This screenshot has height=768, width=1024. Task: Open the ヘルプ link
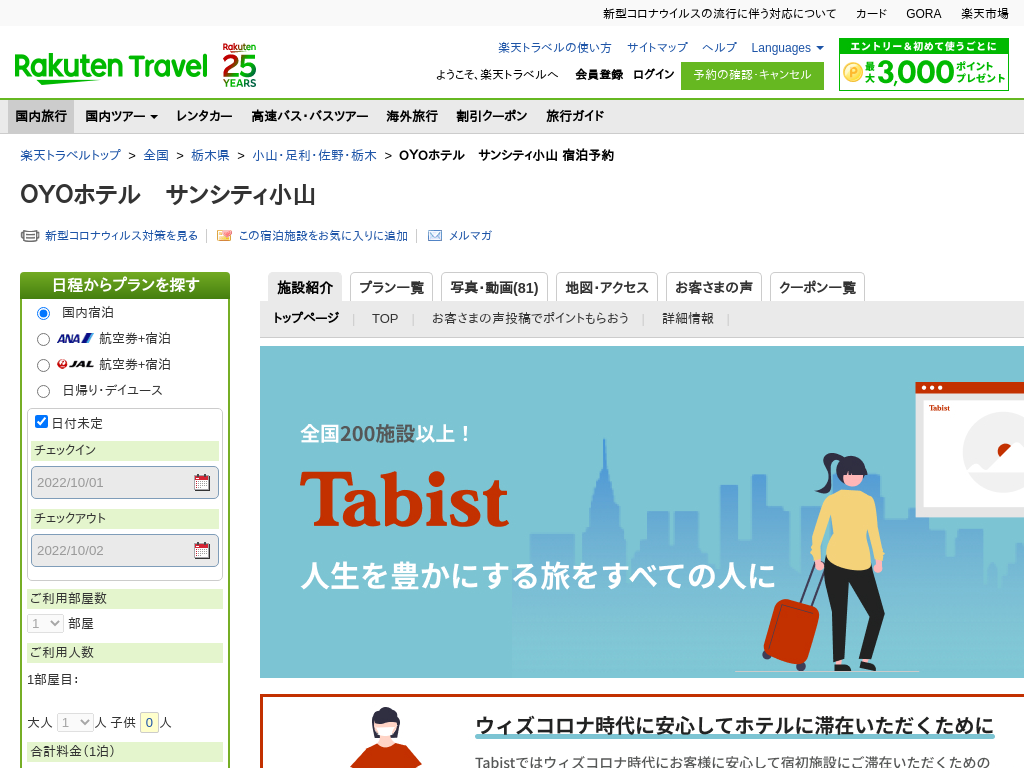pyautogui.click(x=719, y=48)
